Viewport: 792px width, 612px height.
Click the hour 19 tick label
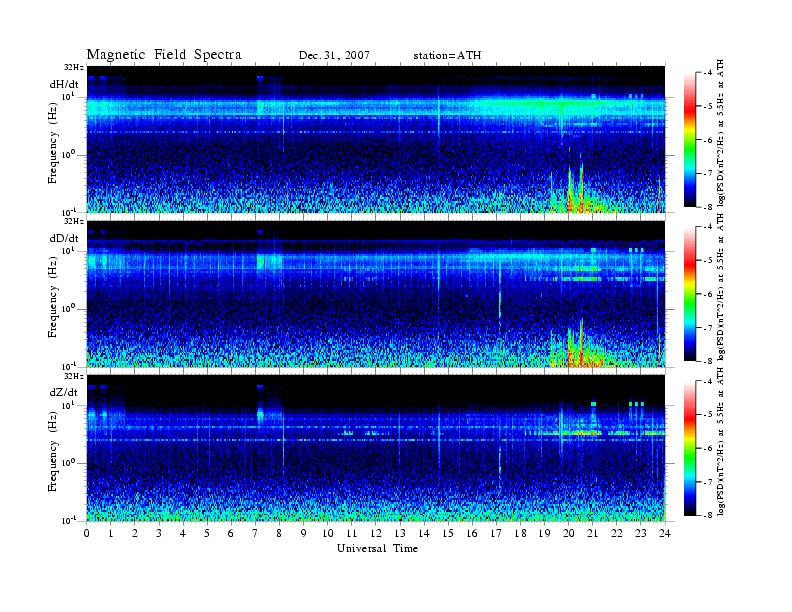pos(544,533)
